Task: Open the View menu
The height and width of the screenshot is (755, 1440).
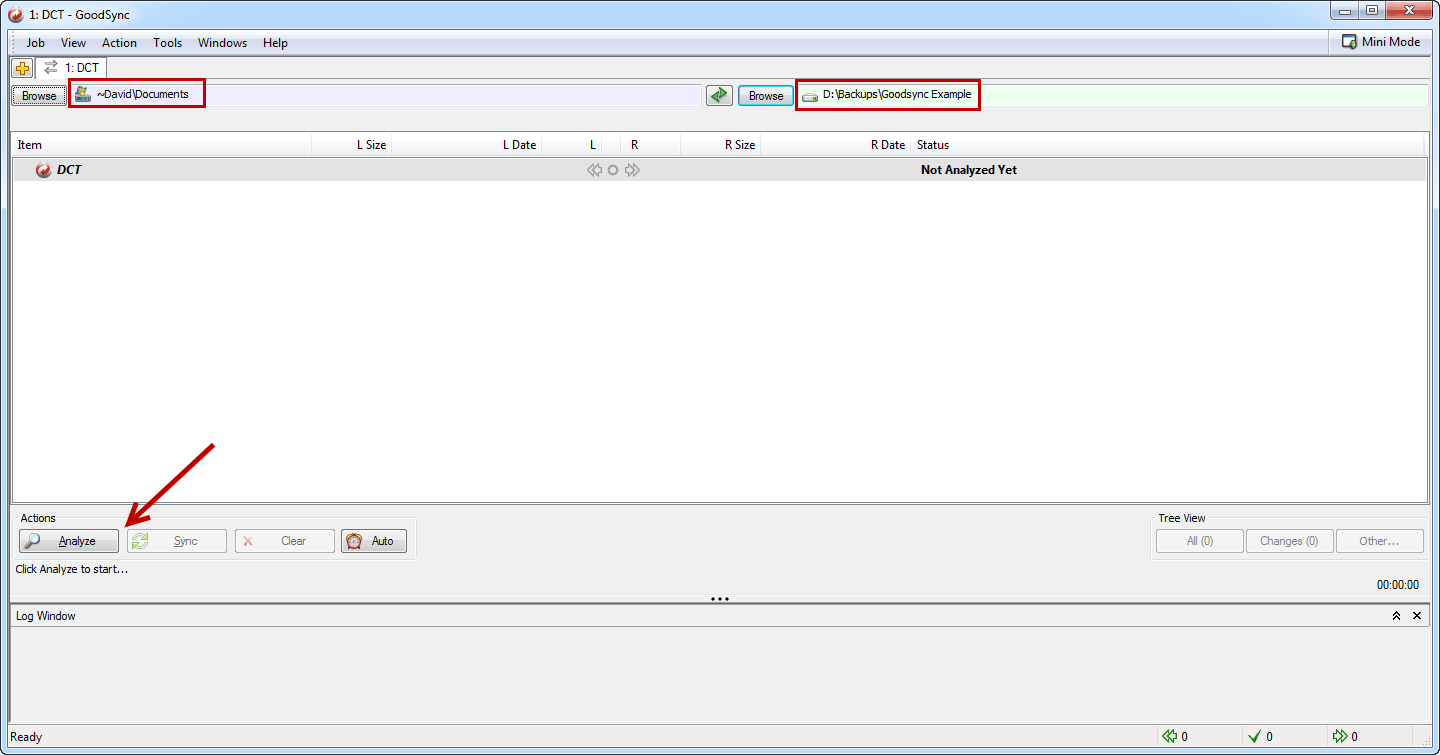Action: pyautogui.click(x=73, y=43)
